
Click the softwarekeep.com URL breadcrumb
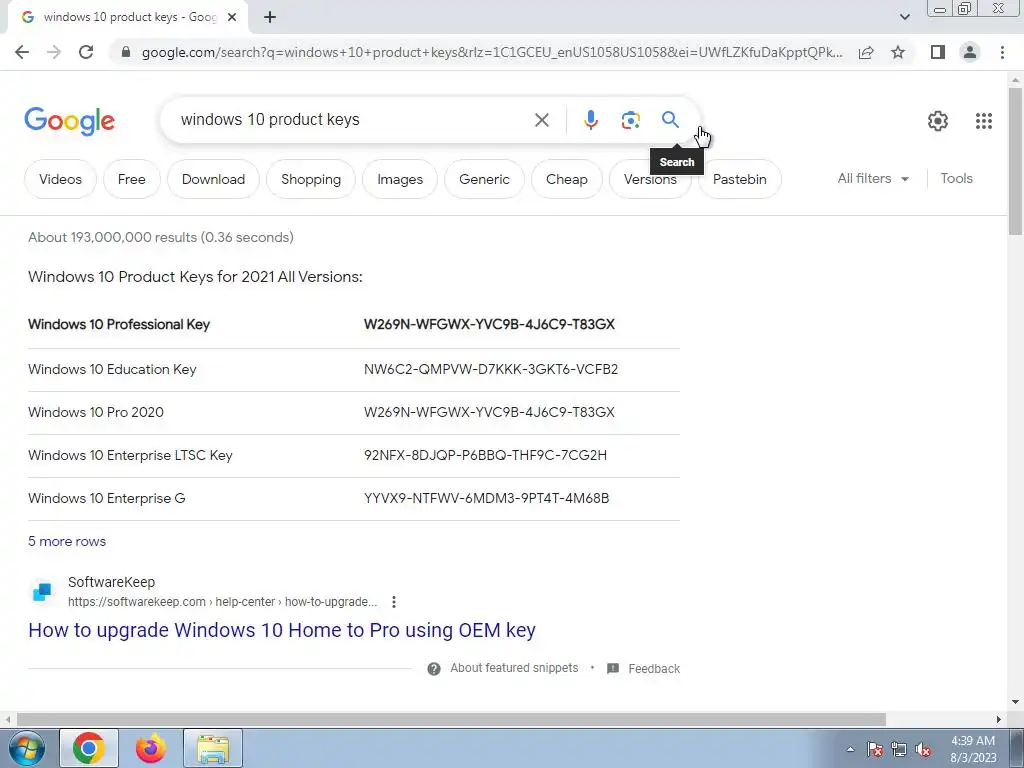pyautogui.click(x=222, y=602)
